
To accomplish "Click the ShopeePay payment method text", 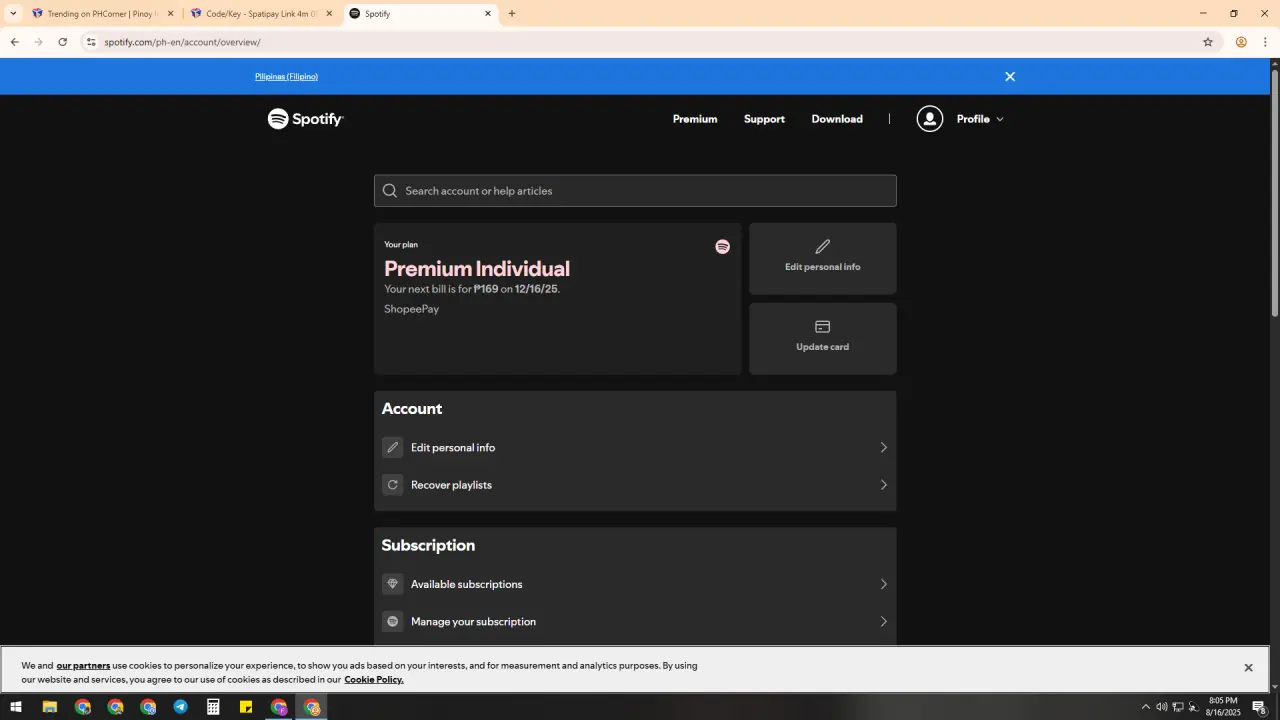I will (x=412, y=309).
